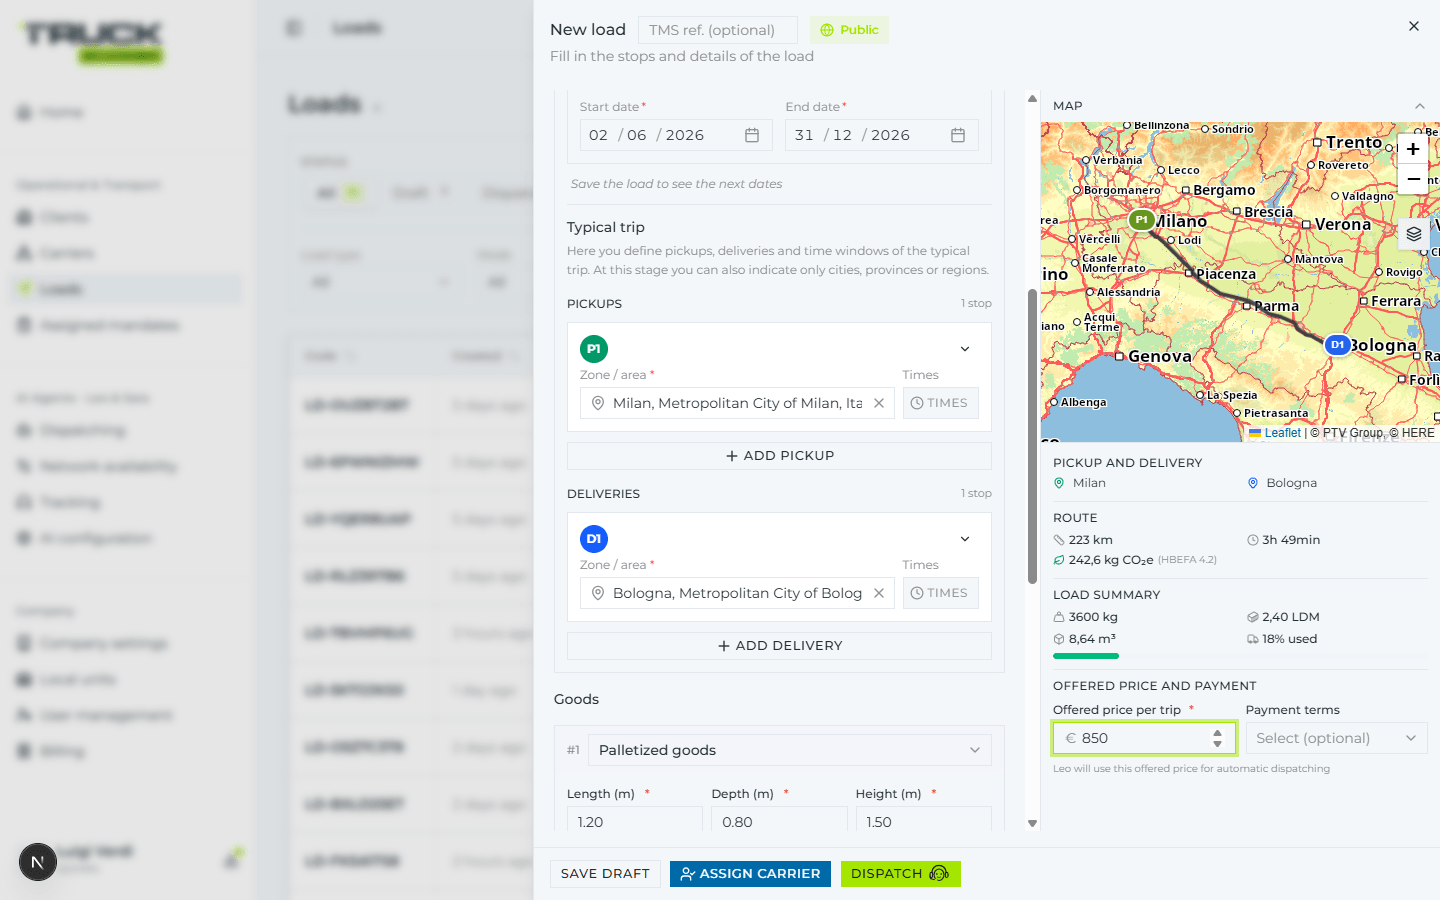Click the form vertical scrollbar thumb

[x=1032, y=436]
